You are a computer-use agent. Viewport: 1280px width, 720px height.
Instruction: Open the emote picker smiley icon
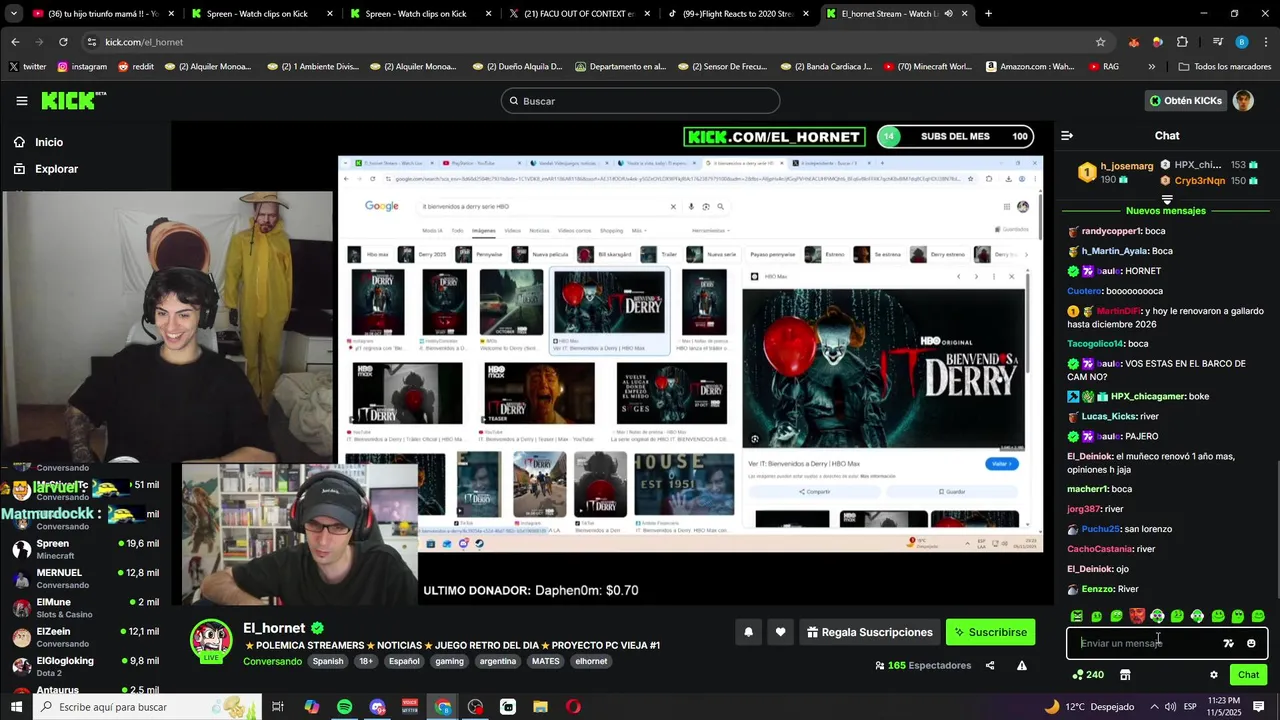pyautogui.click(x=1251, y=643)
